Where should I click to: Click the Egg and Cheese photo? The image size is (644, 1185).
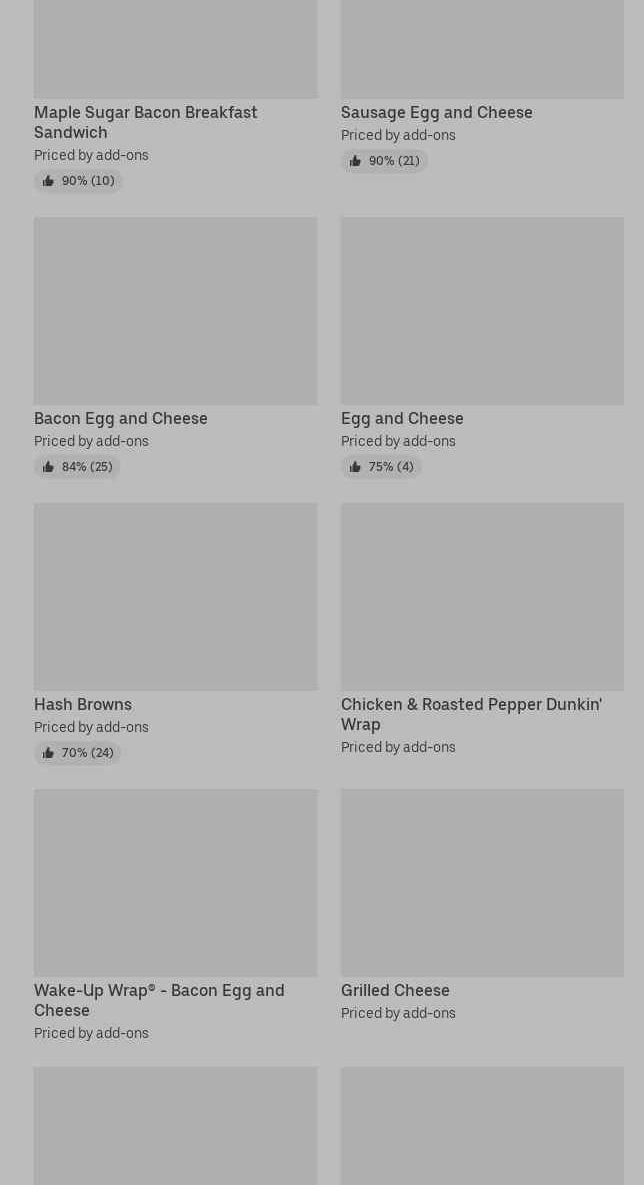(482, 311)
